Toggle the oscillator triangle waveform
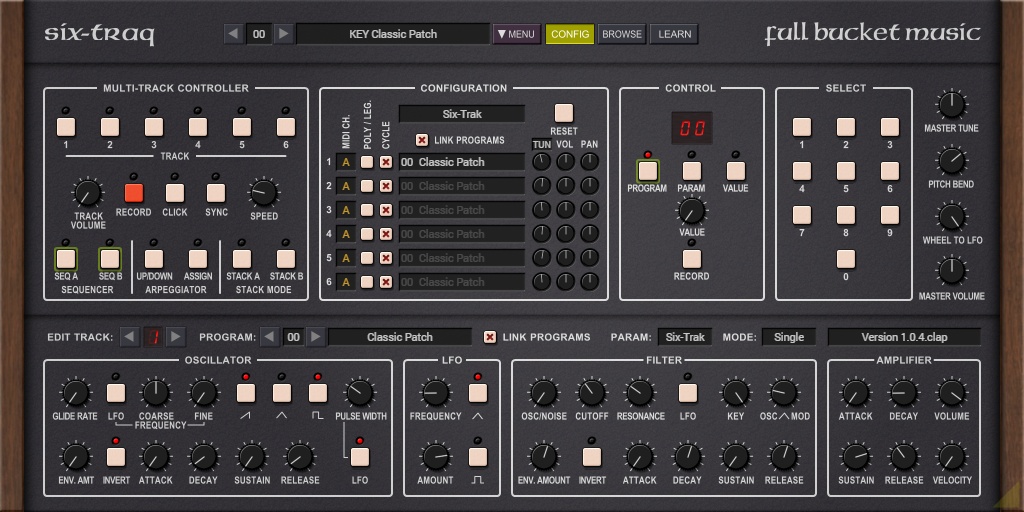1024x512 pixels. (x=282, y=393)
